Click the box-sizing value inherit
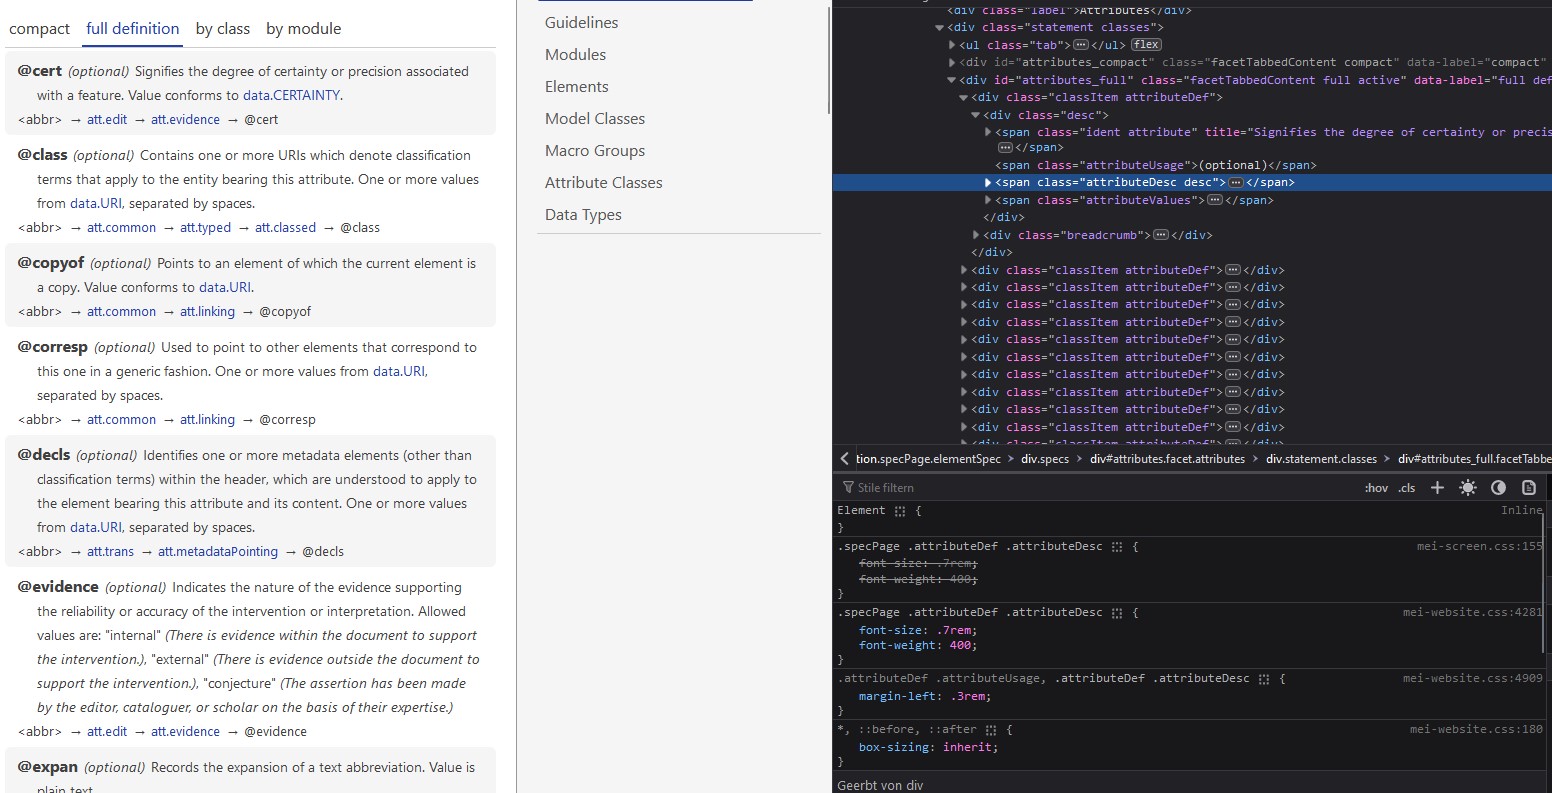Screen dimensions: 1552x793 969,747
